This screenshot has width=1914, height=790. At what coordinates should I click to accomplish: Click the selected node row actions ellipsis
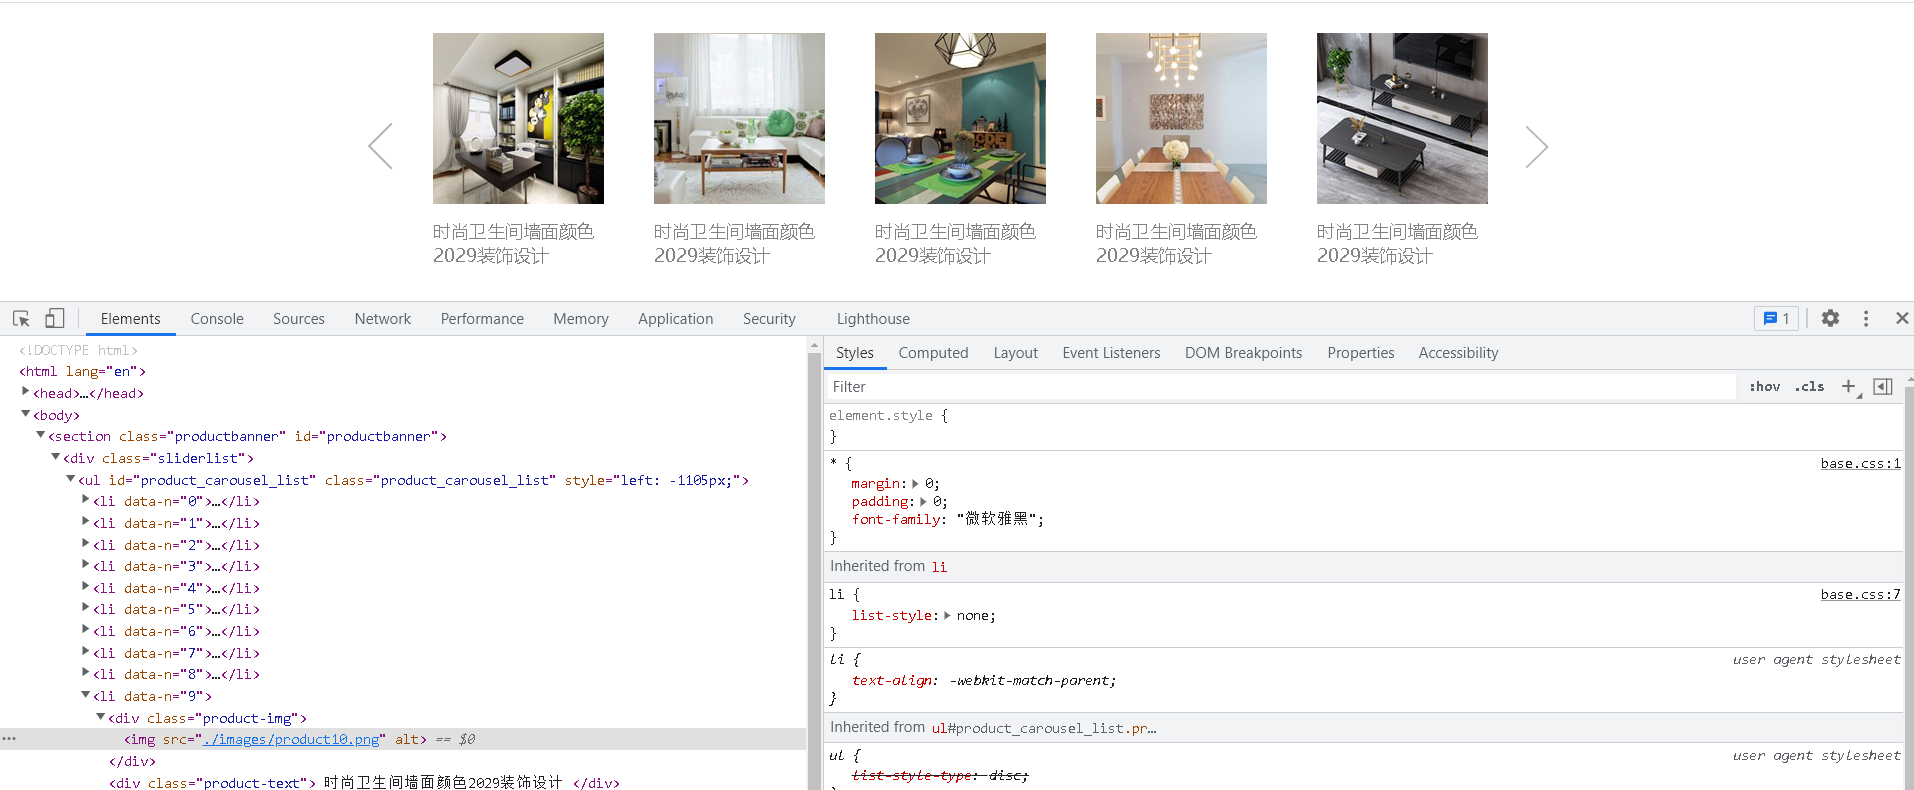[x=9, y=739]
